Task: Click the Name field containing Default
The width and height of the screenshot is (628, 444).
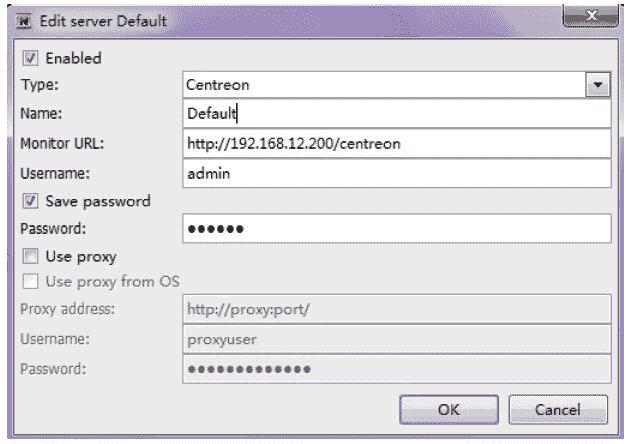Action: [x=396, y=115]
